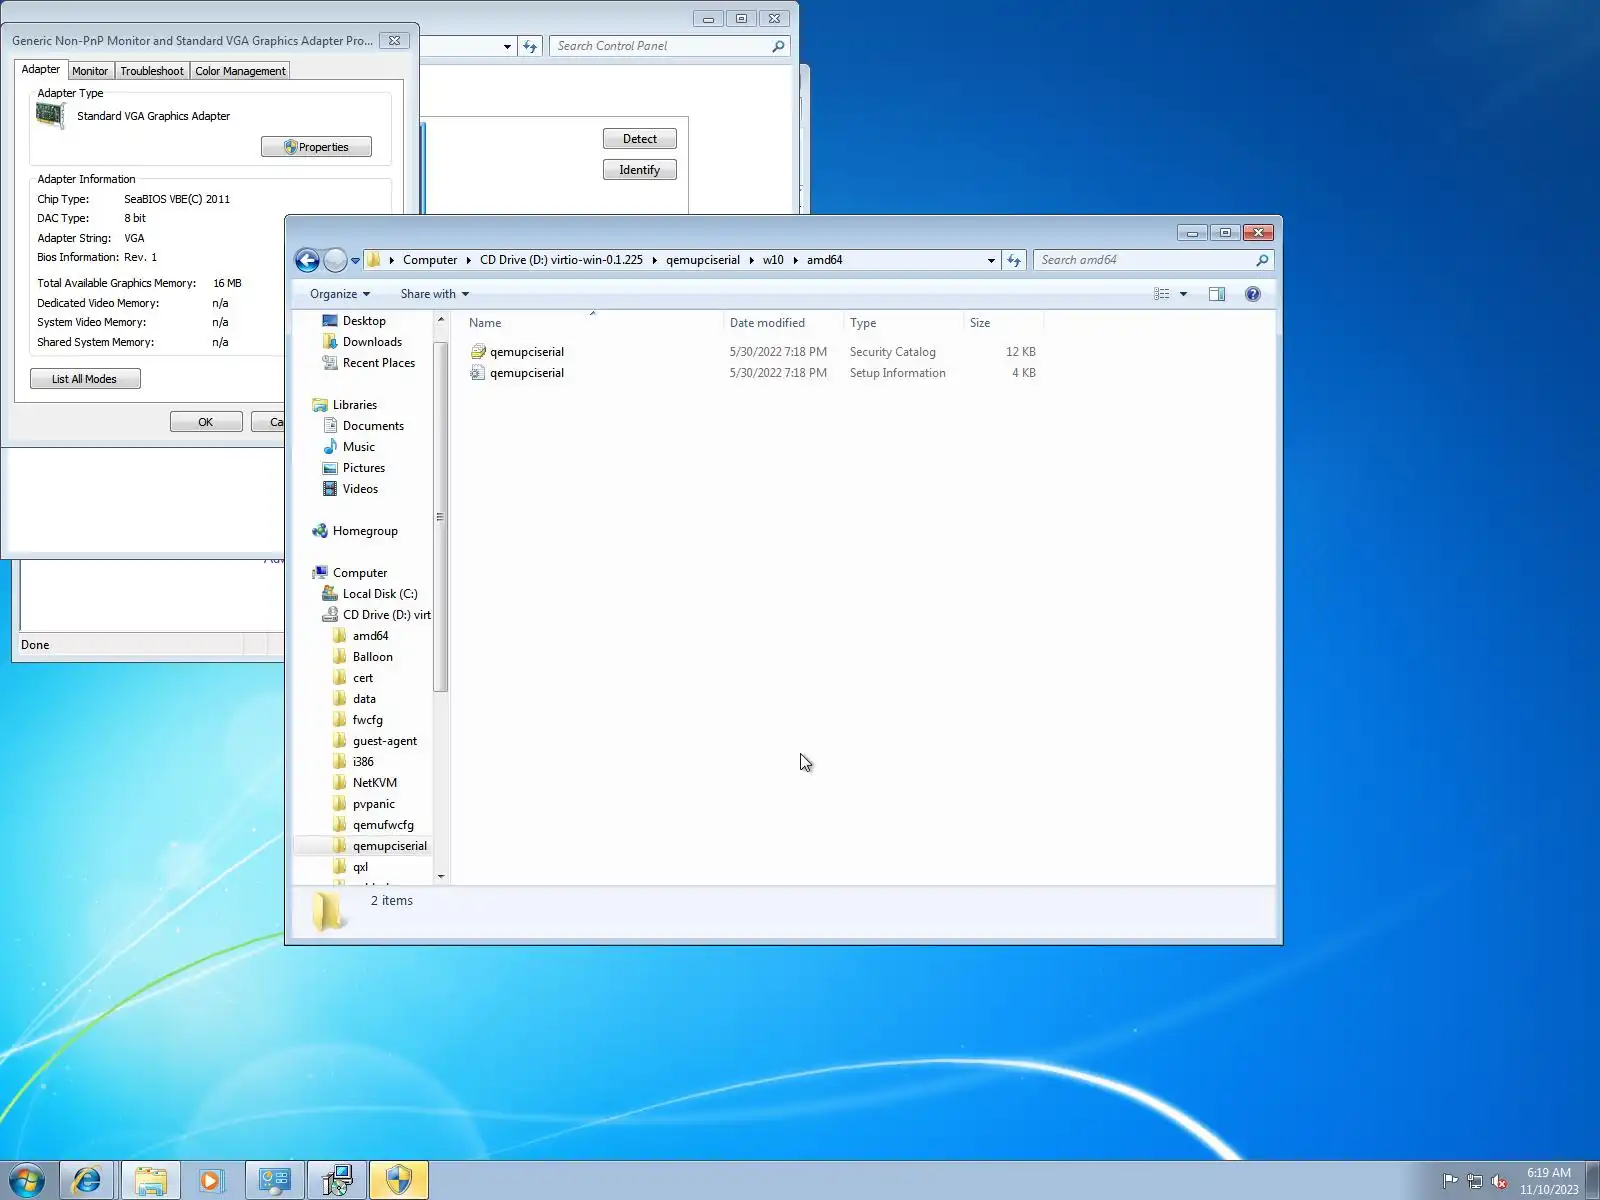Click the Search Control Panel field
1600x1200 pixels.
coord(662,46)
